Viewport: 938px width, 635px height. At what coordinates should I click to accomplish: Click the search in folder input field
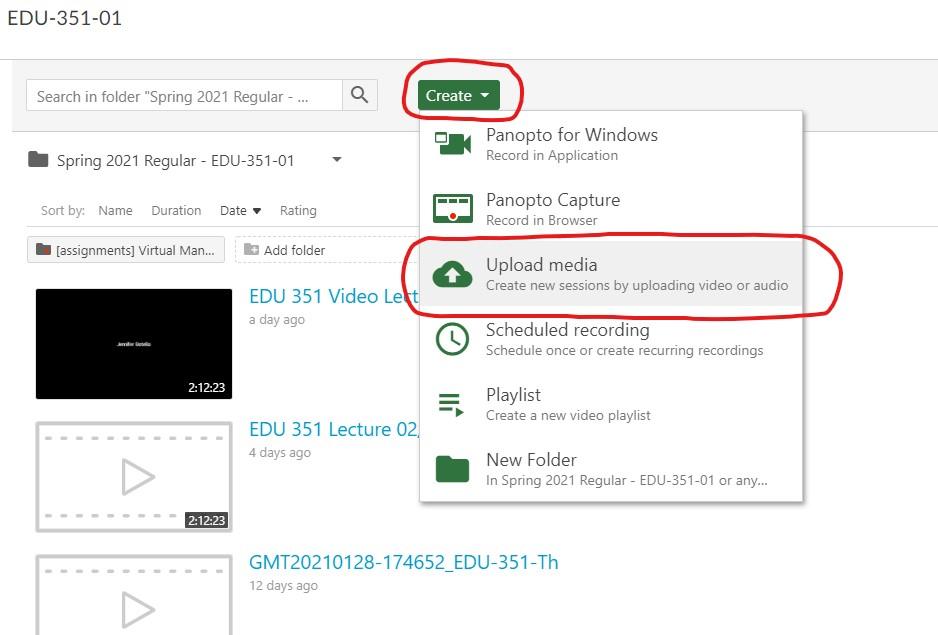pyautogui.click(x=184, y=95)
